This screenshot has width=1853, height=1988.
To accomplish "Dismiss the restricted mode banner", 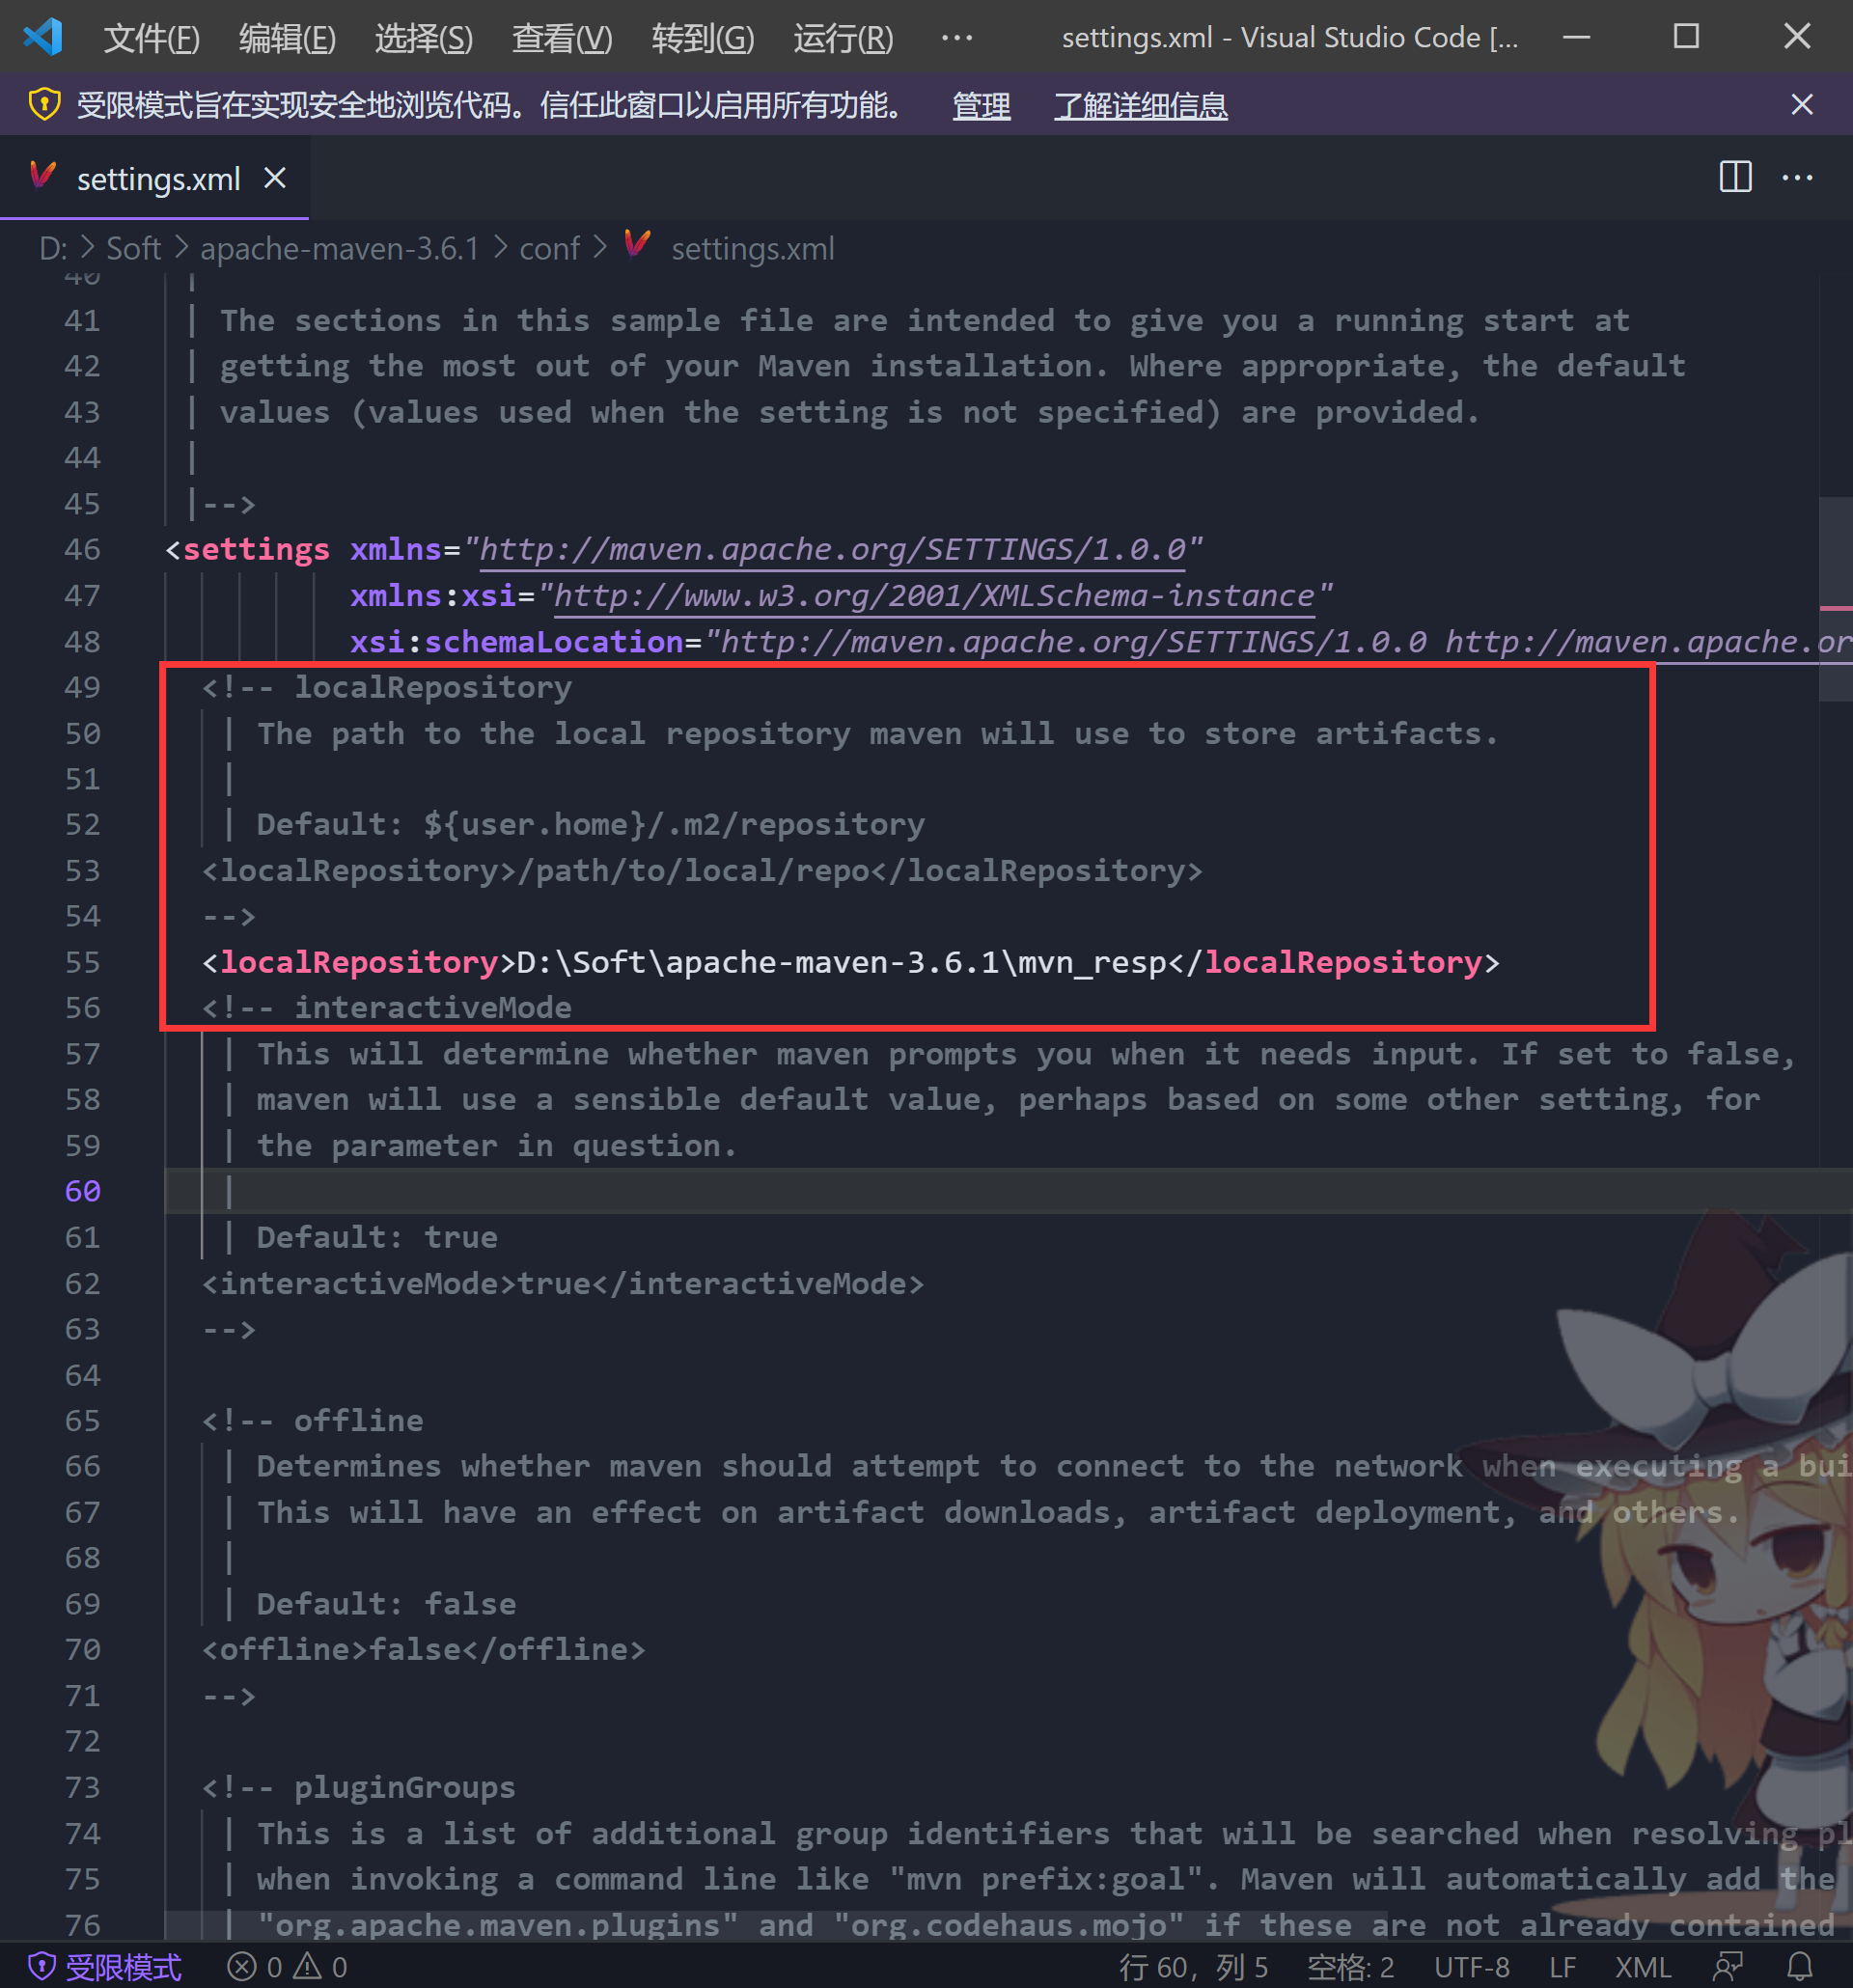I will coord(1802,105).
